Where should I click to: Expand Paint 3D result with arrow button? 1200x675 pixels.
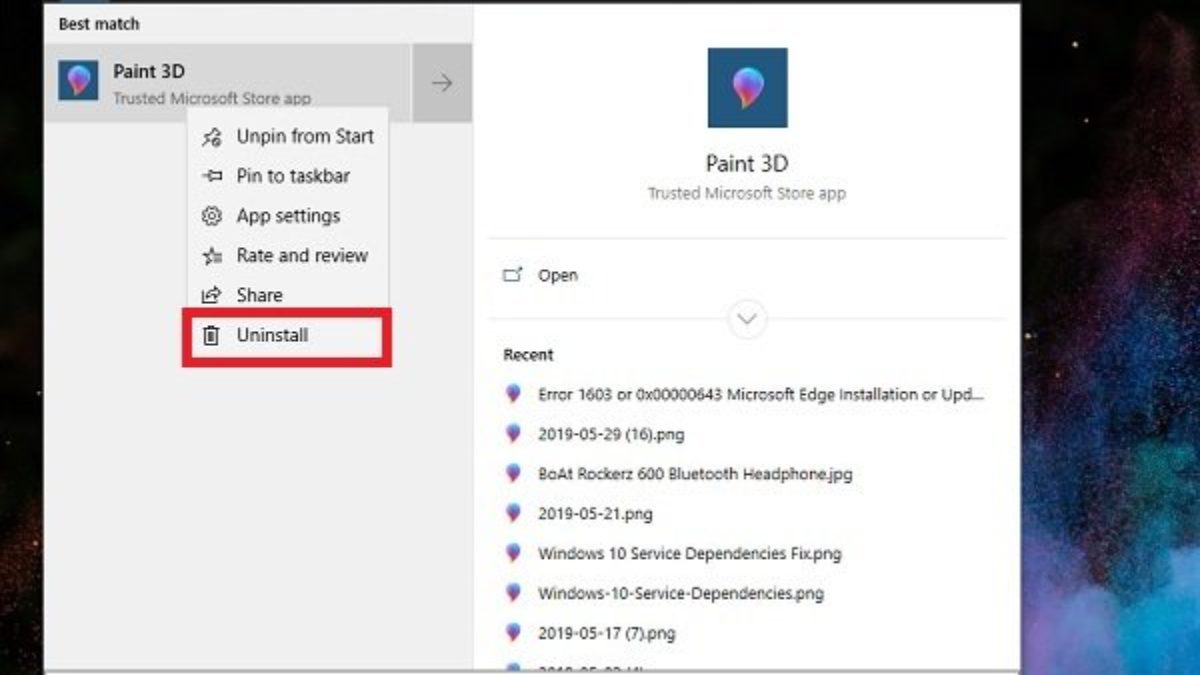tap(442, 83)
